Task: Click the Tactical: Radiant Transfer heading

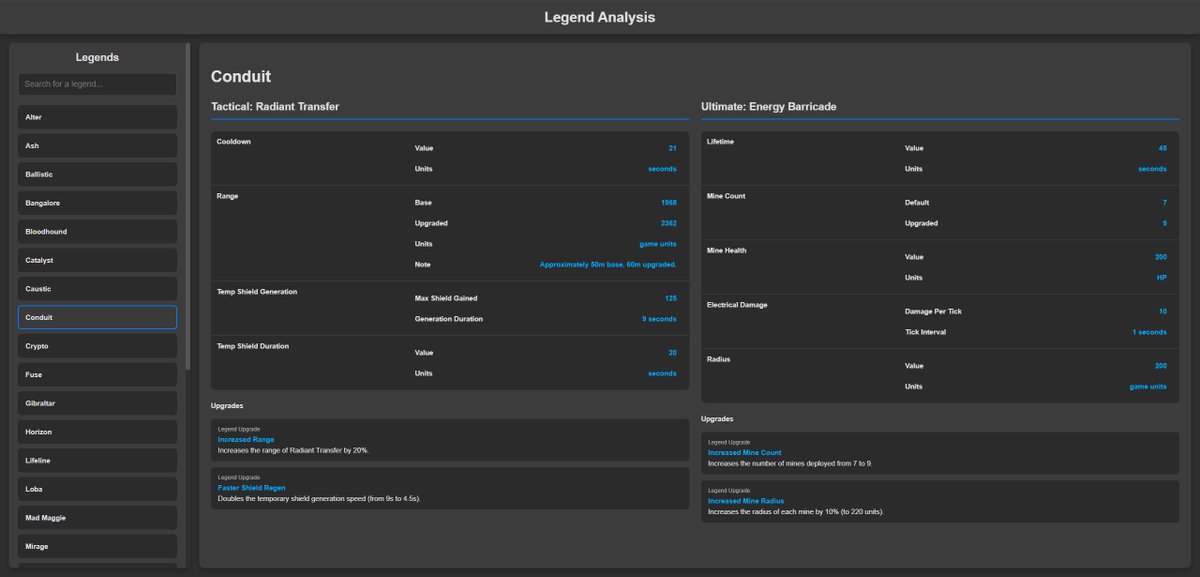Action: (275, 106)
